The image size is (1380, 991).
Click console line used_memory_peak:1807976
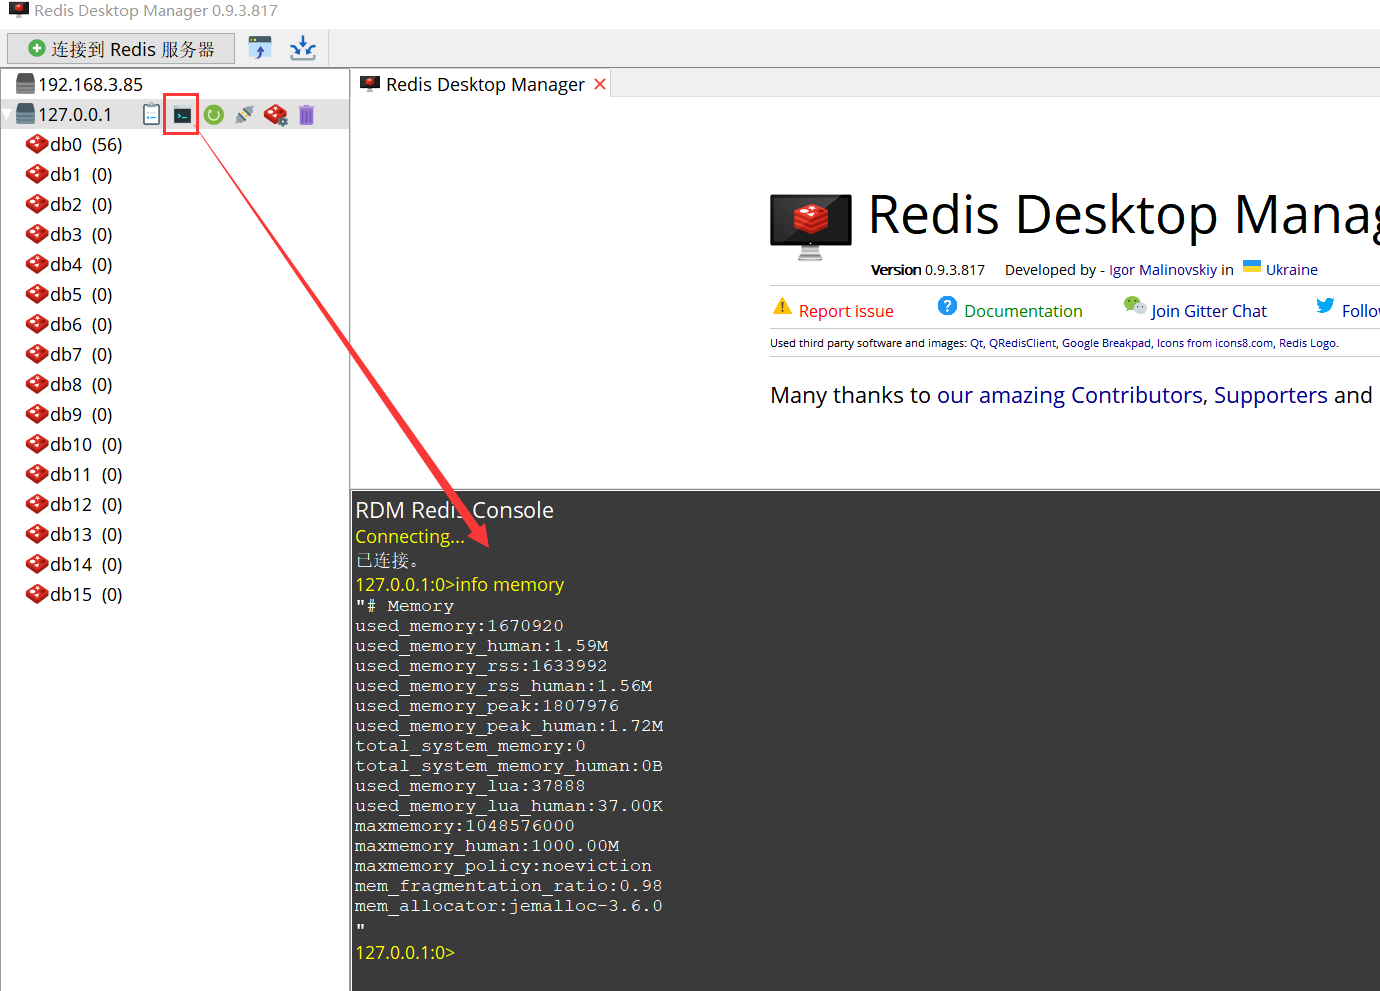pyautogui.click(x=487, y=706)
